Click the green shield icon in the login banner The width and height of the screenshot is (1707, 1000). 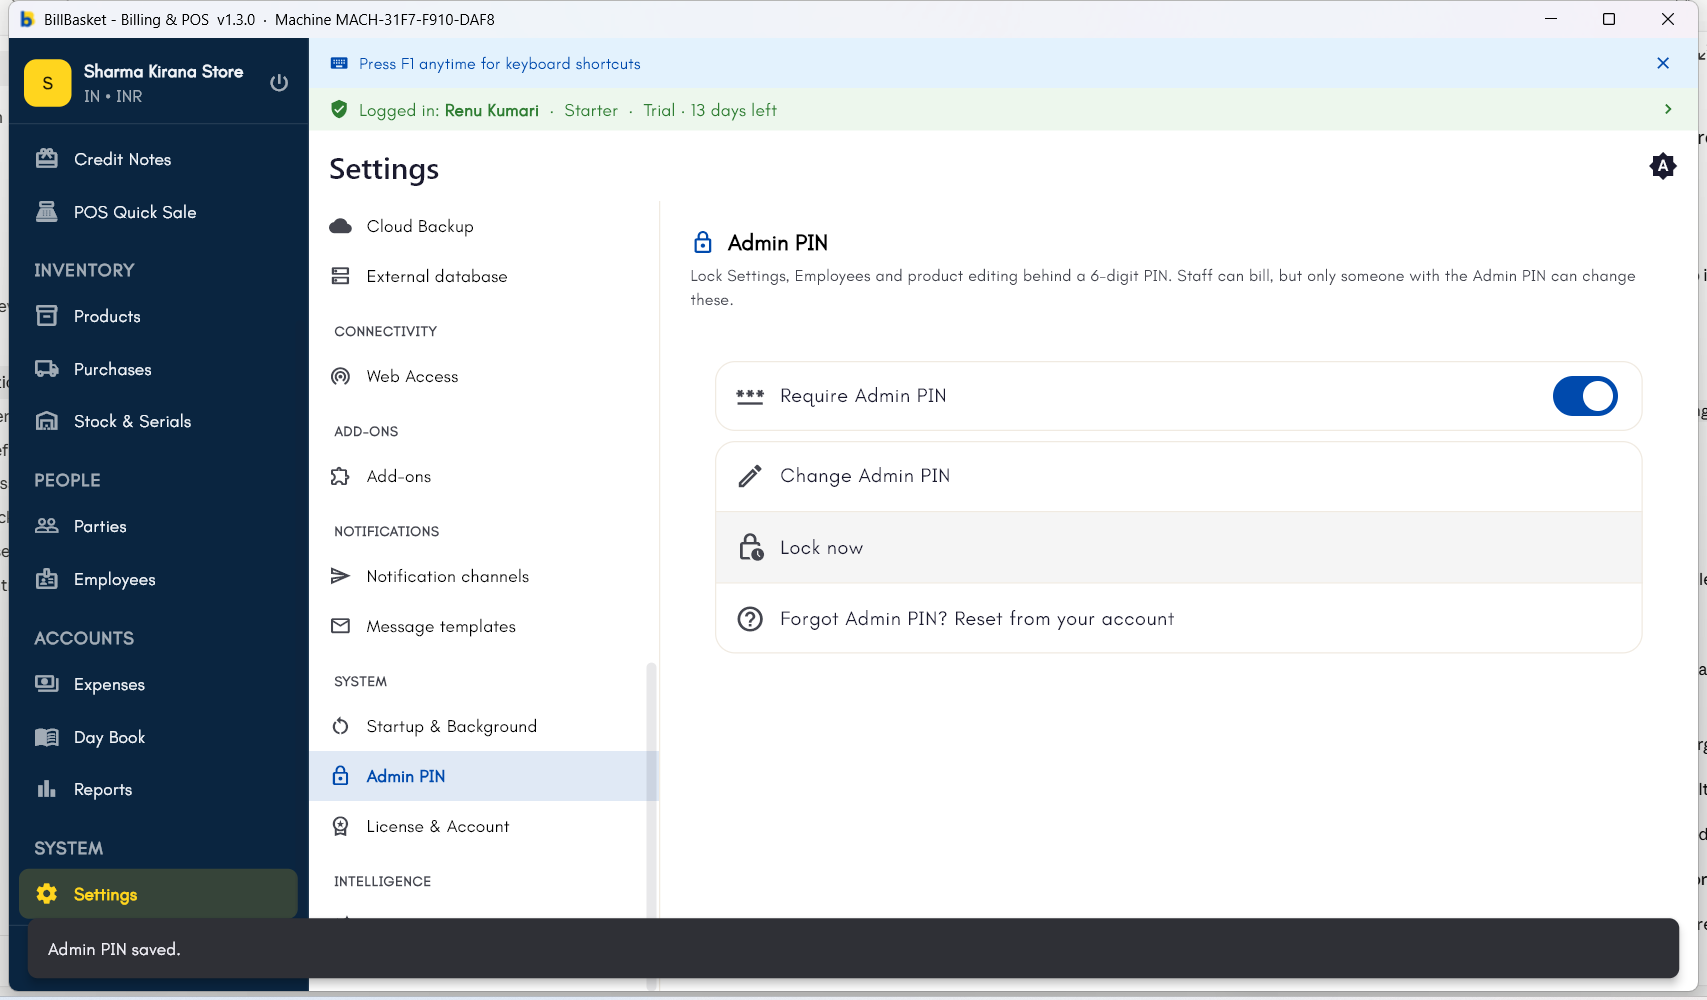click(339, 109)
